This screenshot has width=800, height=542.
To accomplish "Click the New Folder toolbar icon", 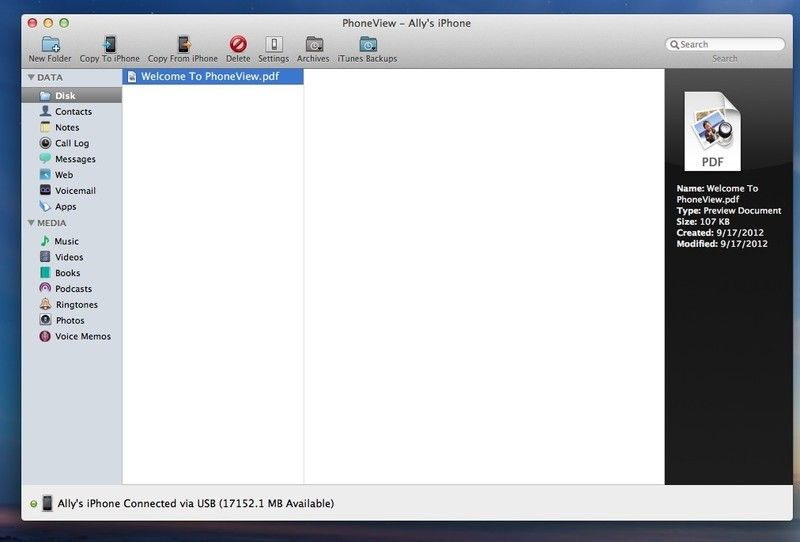I will [50, 44].
